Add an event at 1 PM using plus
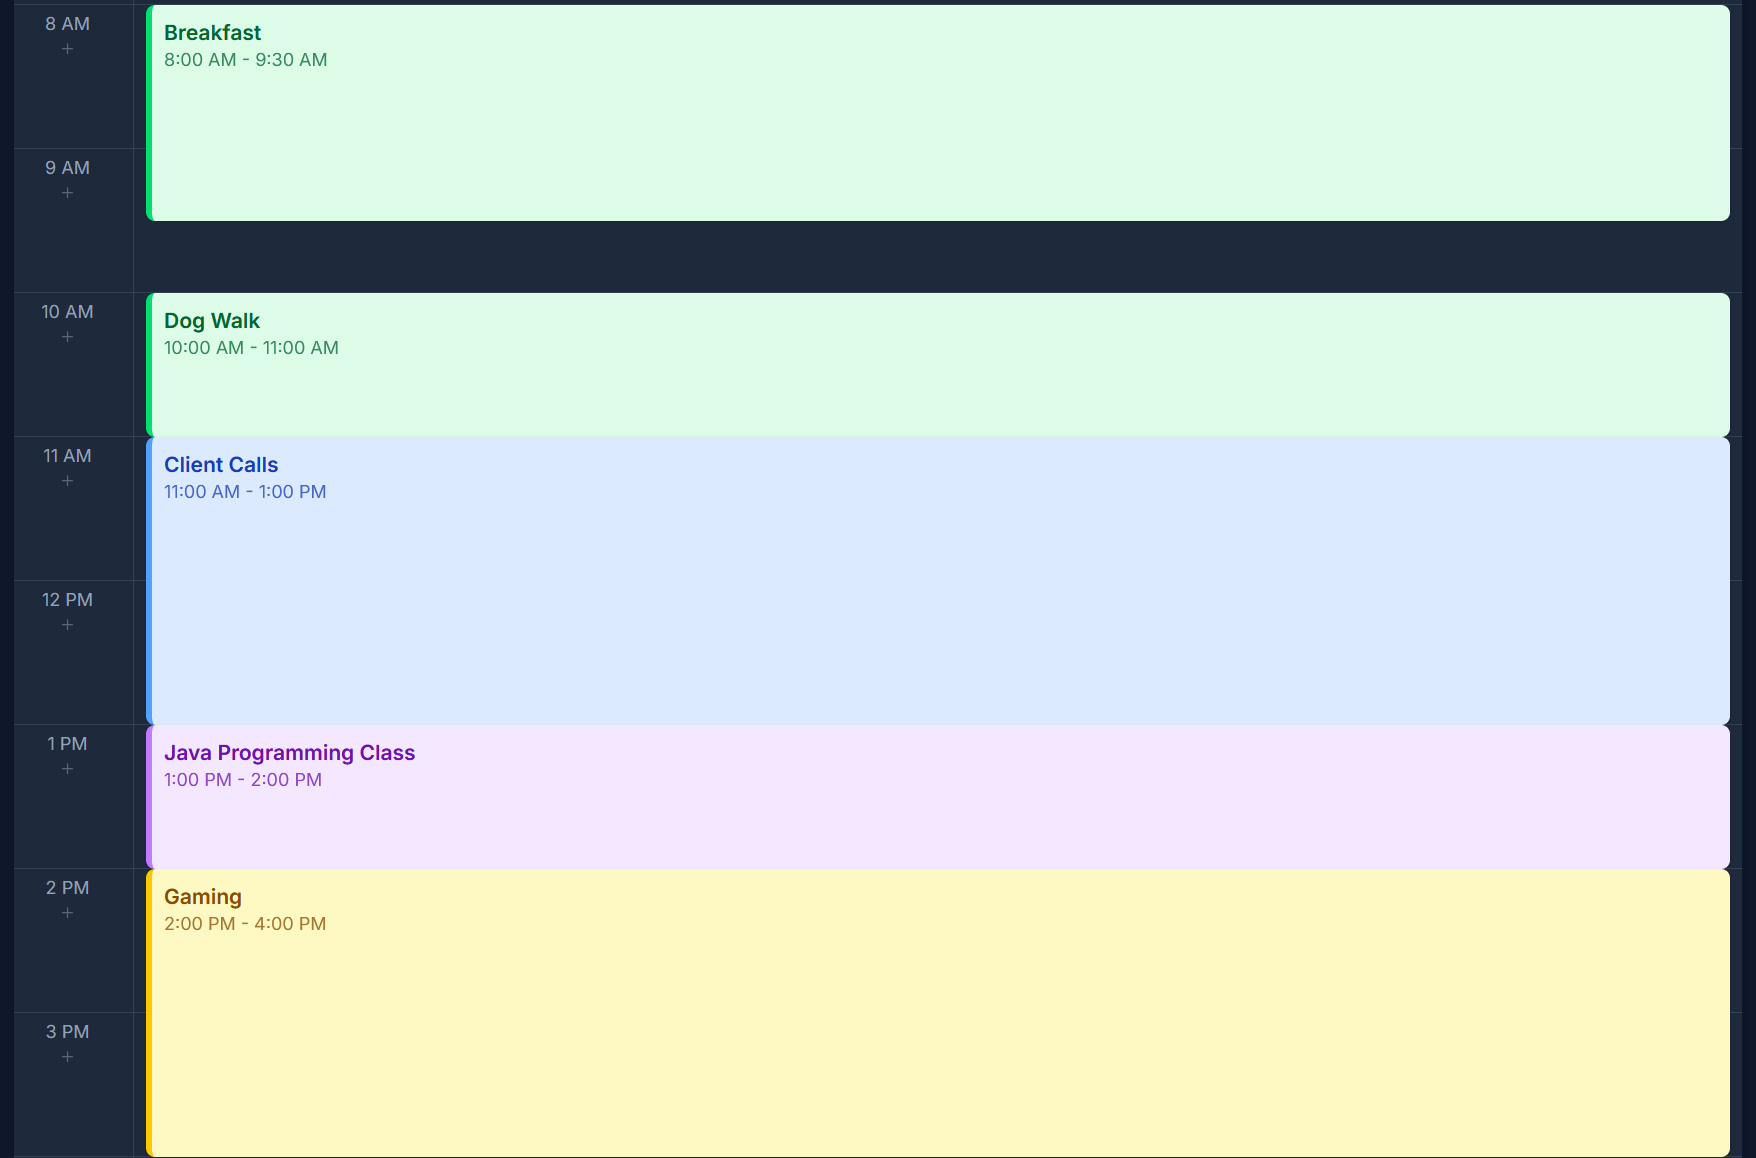The image size is (1756, 1158). point(67,768)
